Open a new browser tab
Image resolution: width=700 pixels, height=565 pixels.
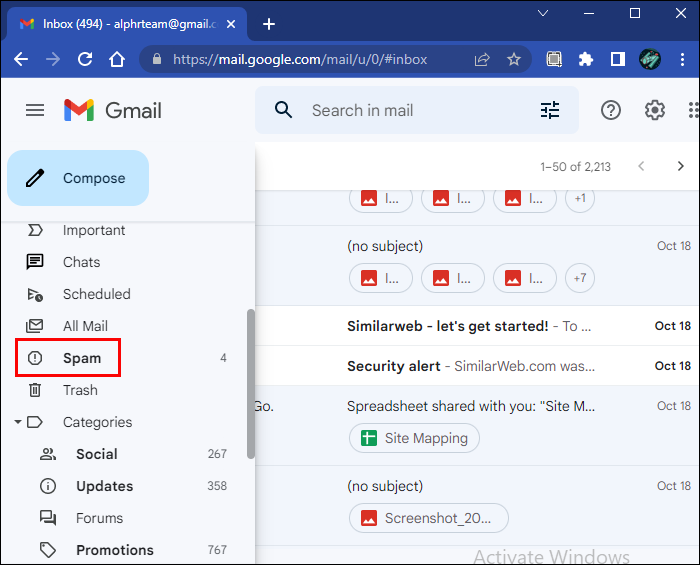[x=269, y=24]
